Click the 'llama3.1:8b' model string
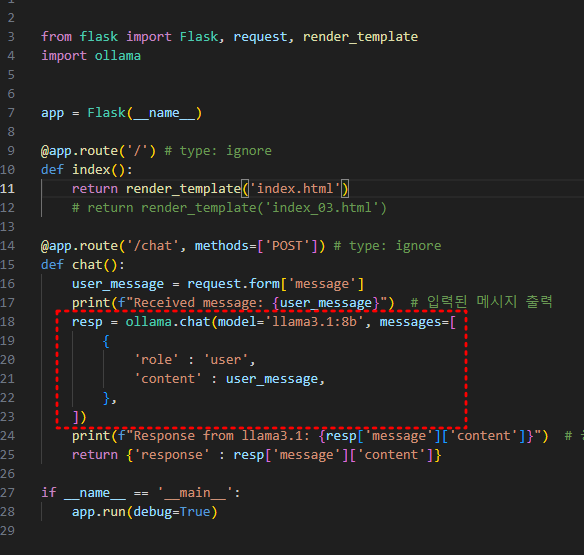584x555 pixels. (x=314, y=321)
